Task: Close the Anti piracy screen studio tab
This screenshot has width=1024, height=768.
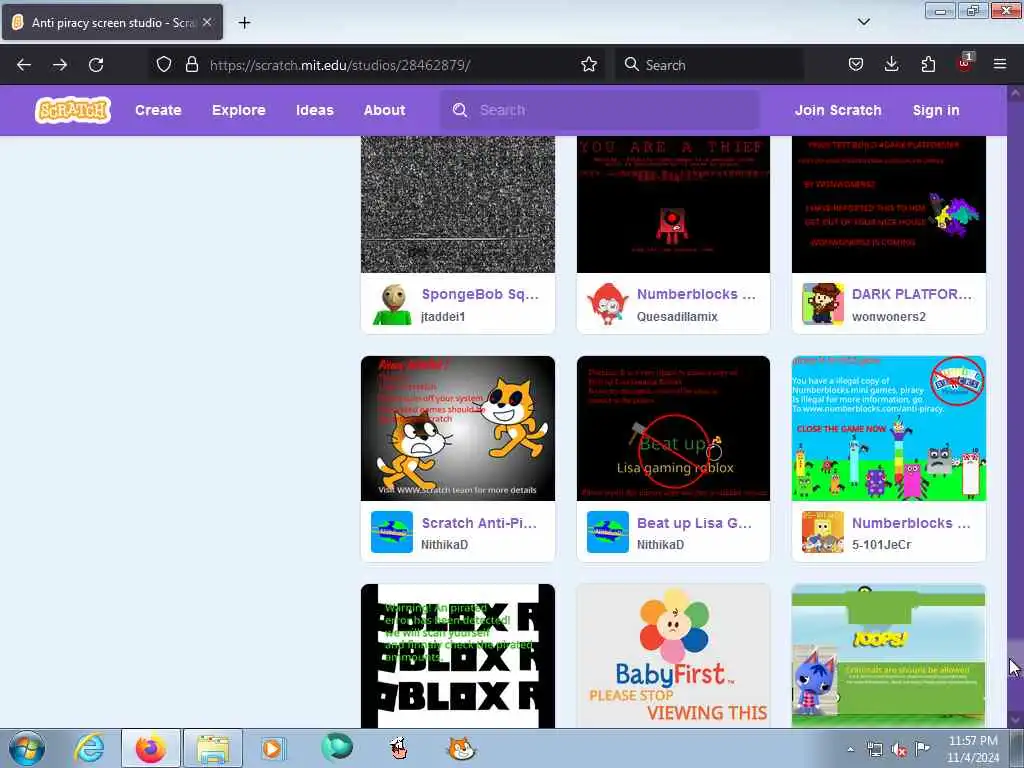Action: [207, 22]
